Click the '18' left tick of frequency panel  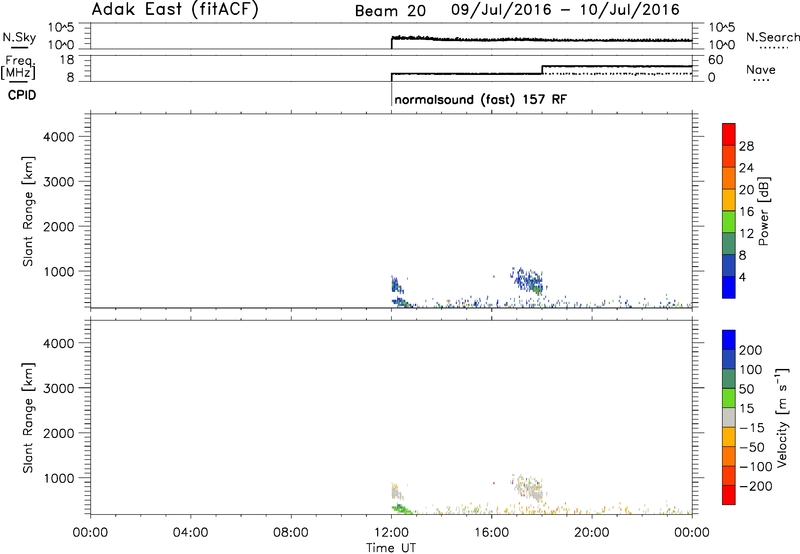pos(67,60)
